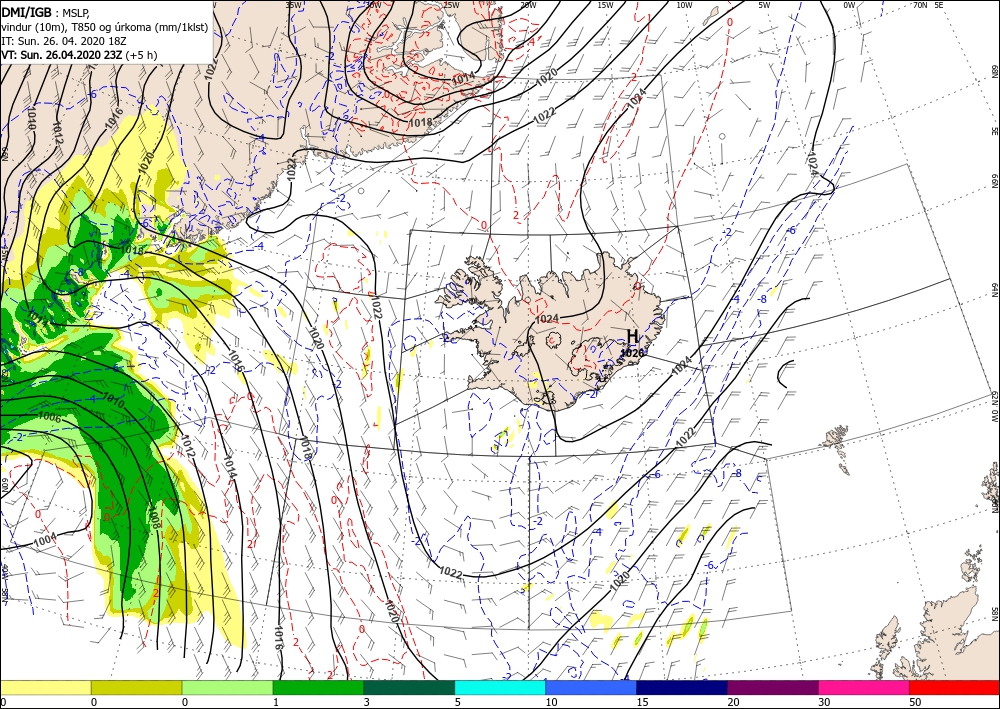Click the purple legend swatch
This screenshot has width=1000, height=709.
click(x=773, y=688)
